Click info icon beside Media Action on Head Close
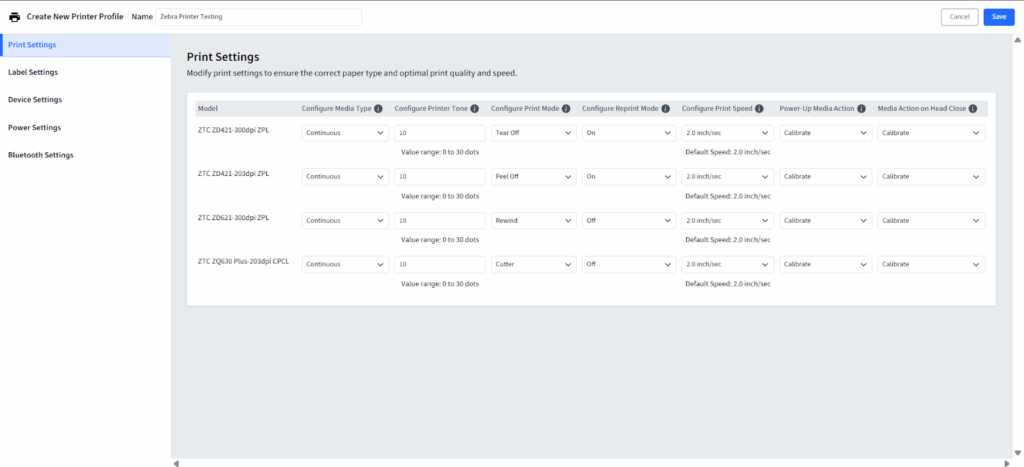The height and width of the screenshot is (467, 1024). tap(973, 108)
